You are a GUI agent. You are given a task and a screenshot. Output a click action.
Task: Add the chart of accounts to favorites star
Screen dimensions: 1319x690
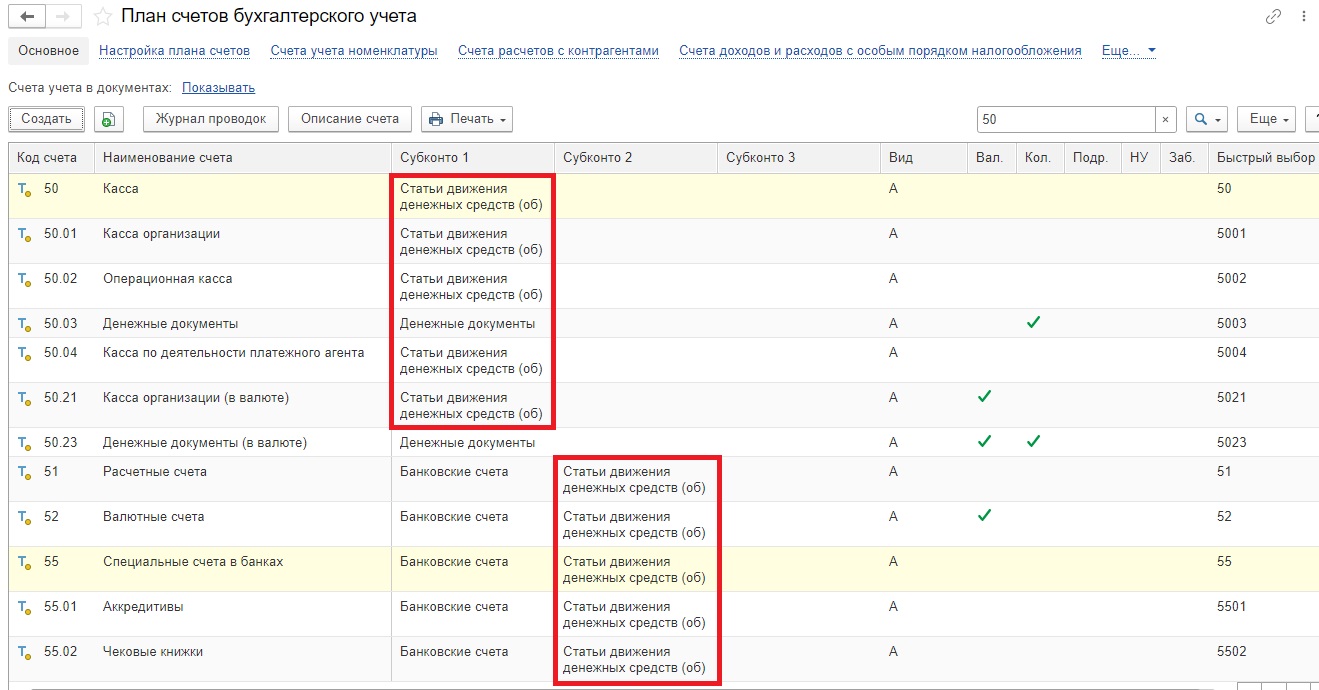click(103, 17)
